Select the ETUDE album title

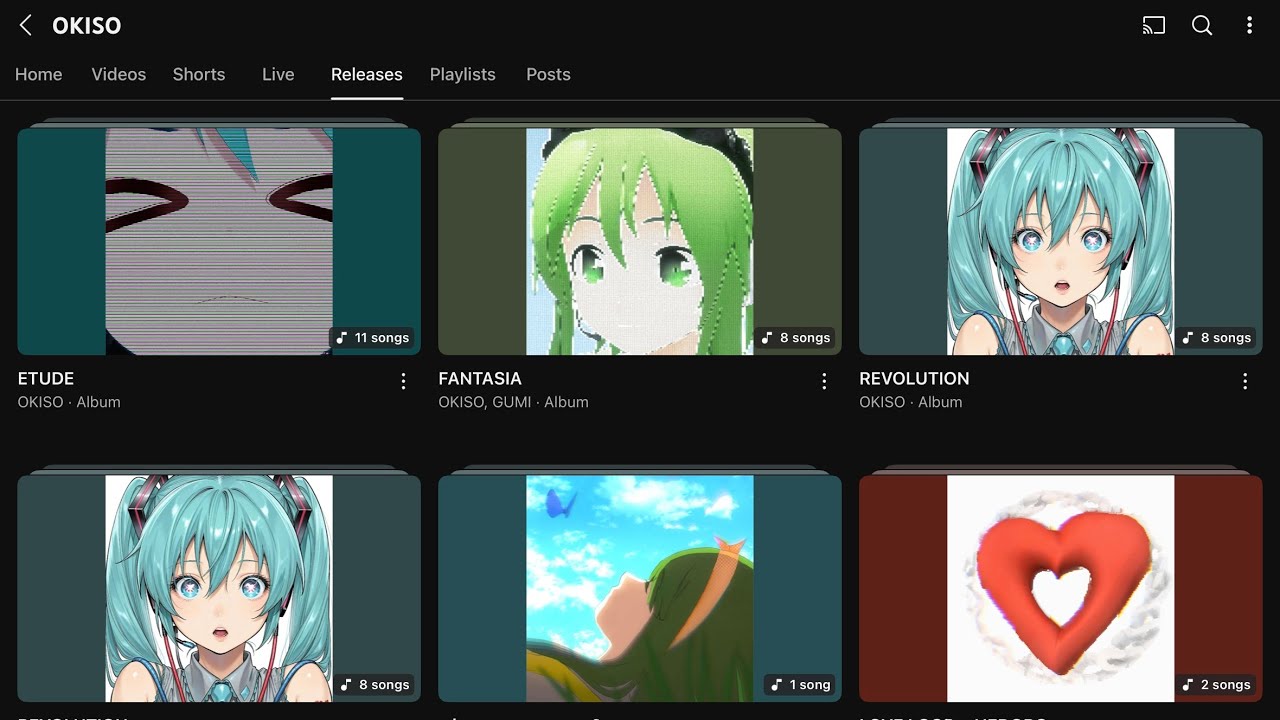pos(46,379)
